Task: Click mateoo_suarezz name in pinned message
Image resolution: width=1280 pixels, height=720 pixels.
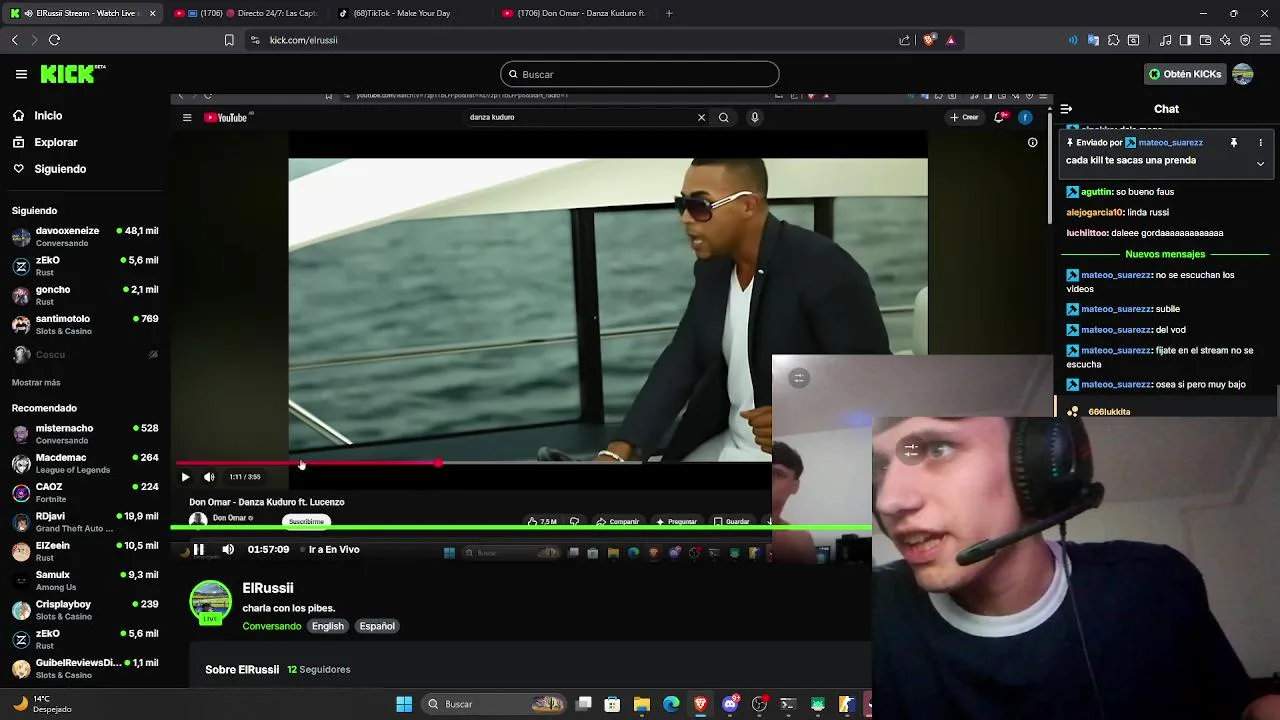Action: [x=1170, y=142]
